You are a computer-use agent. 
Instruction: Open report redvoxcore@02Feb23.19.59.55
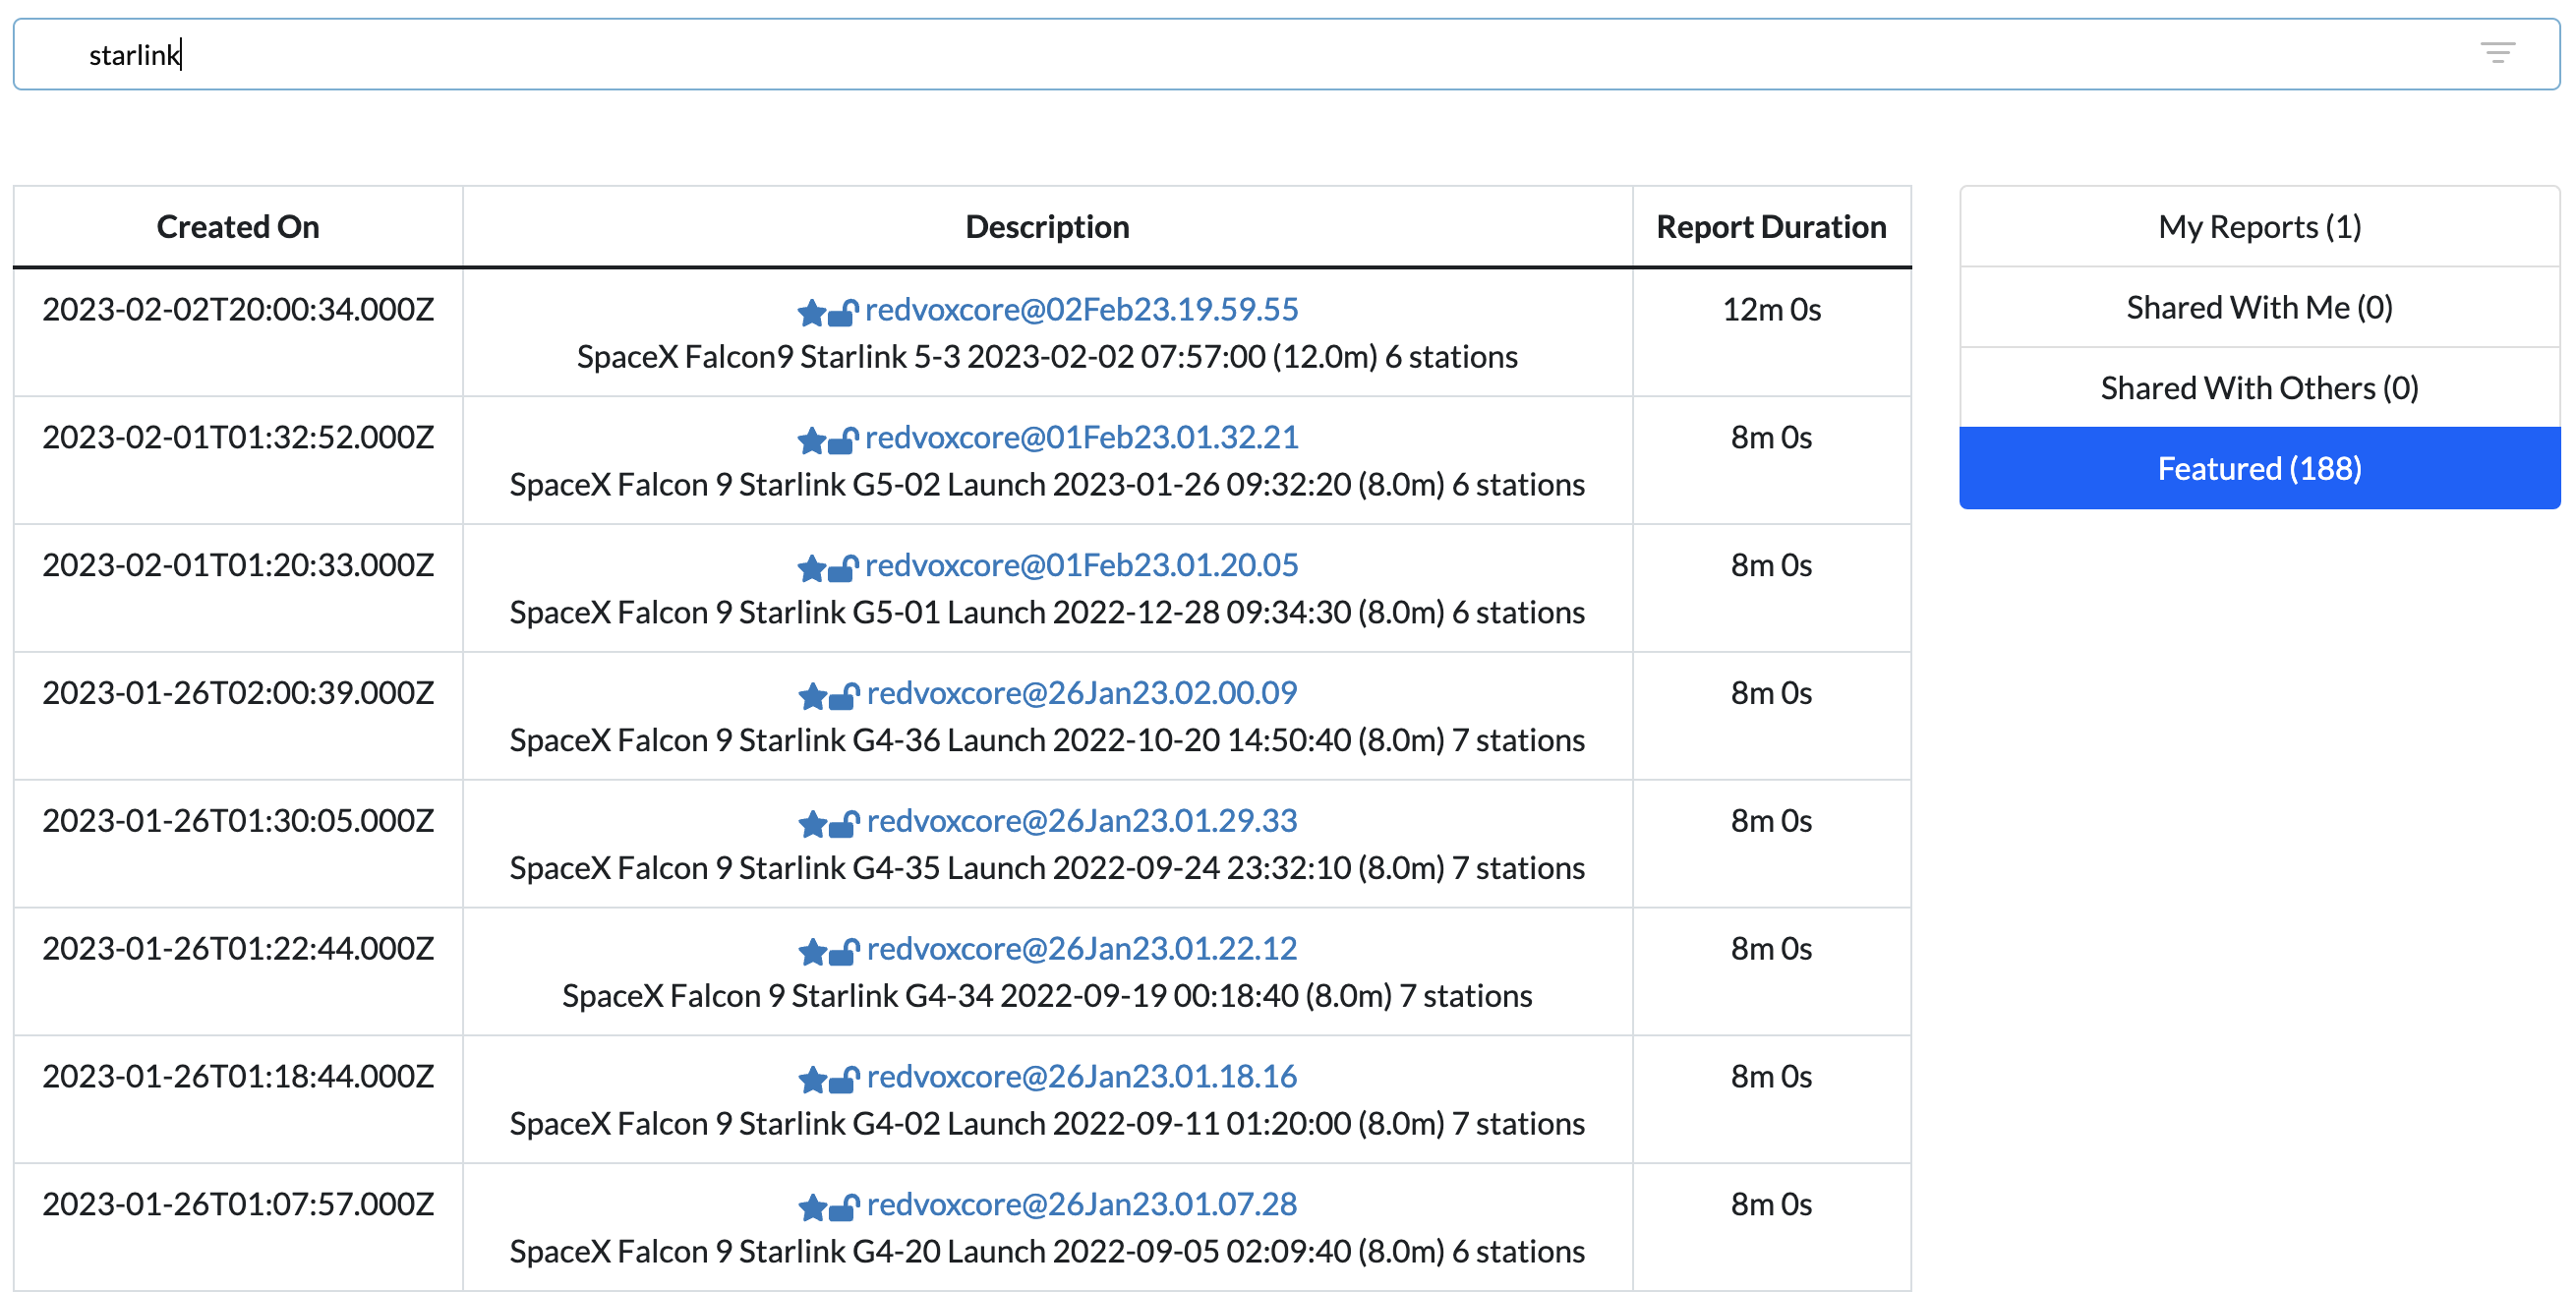[1081, 310]
